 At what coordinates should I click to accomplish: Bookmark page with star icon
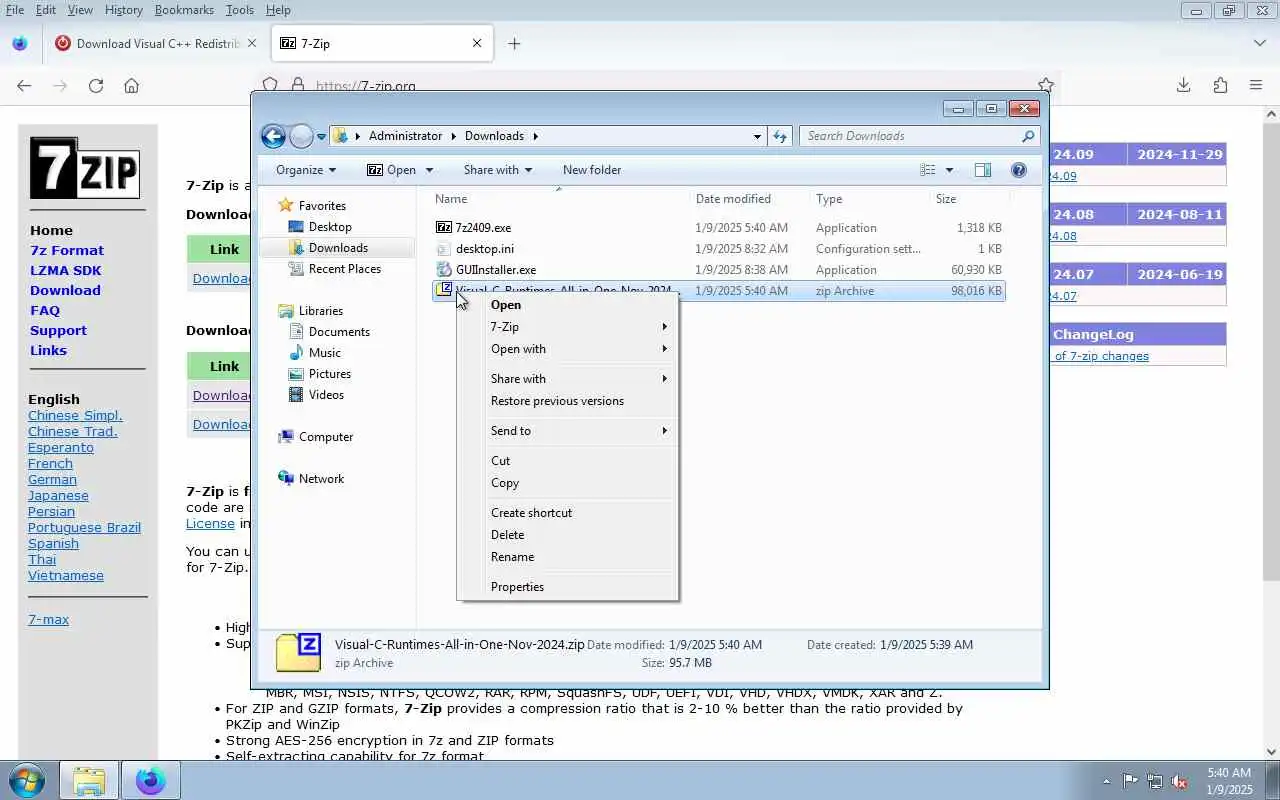pos(1046,85)
